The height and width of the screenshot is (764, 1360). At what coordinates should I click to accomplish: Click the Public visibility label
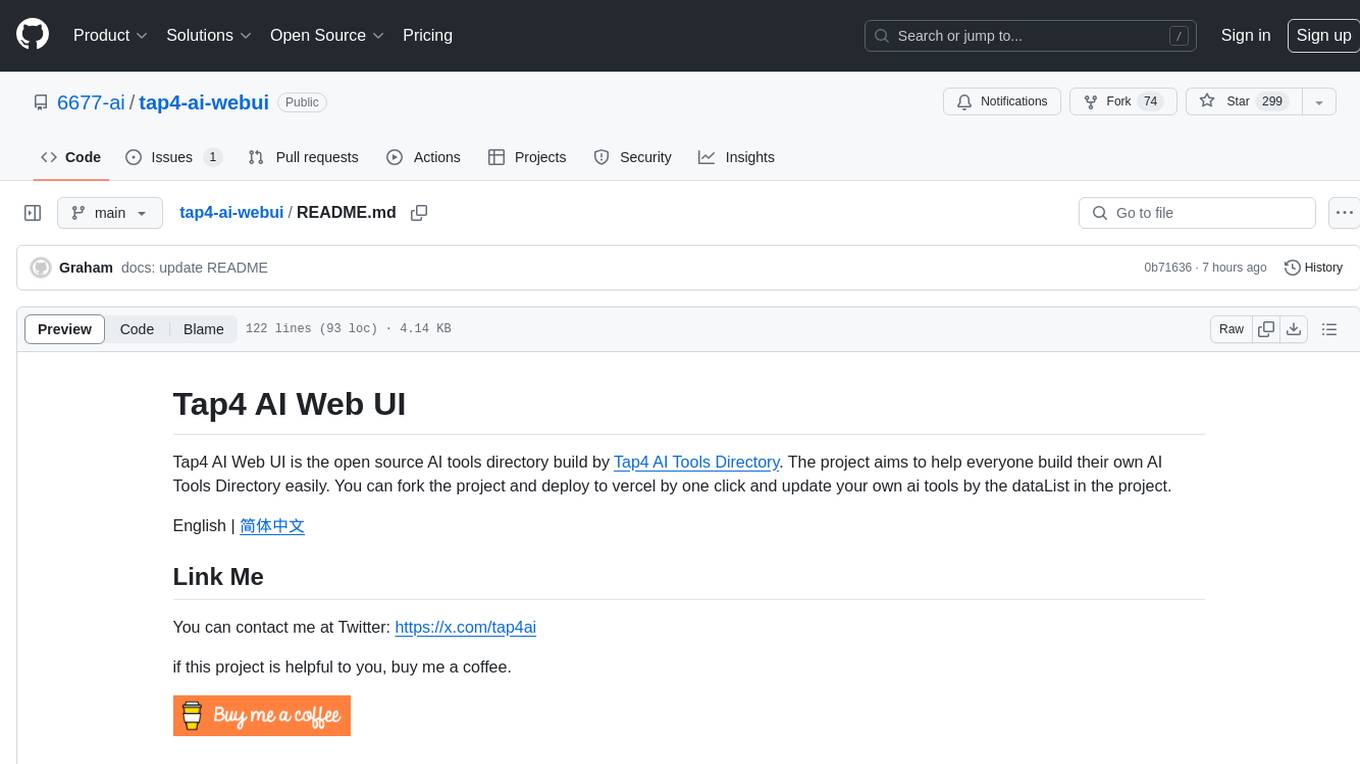(302, 102)
